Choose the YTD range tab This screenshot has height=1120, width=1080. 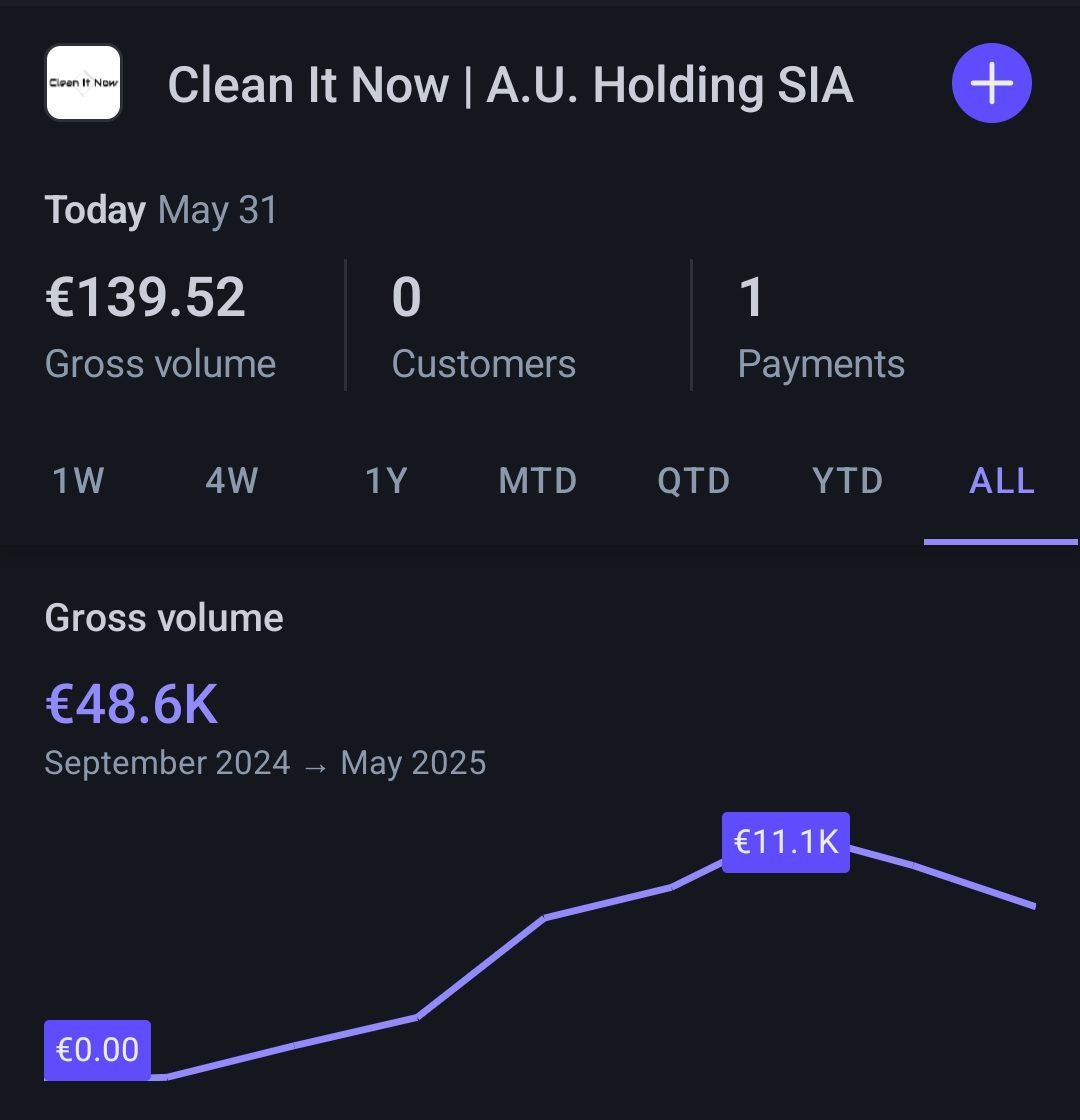tap(848, 481)
